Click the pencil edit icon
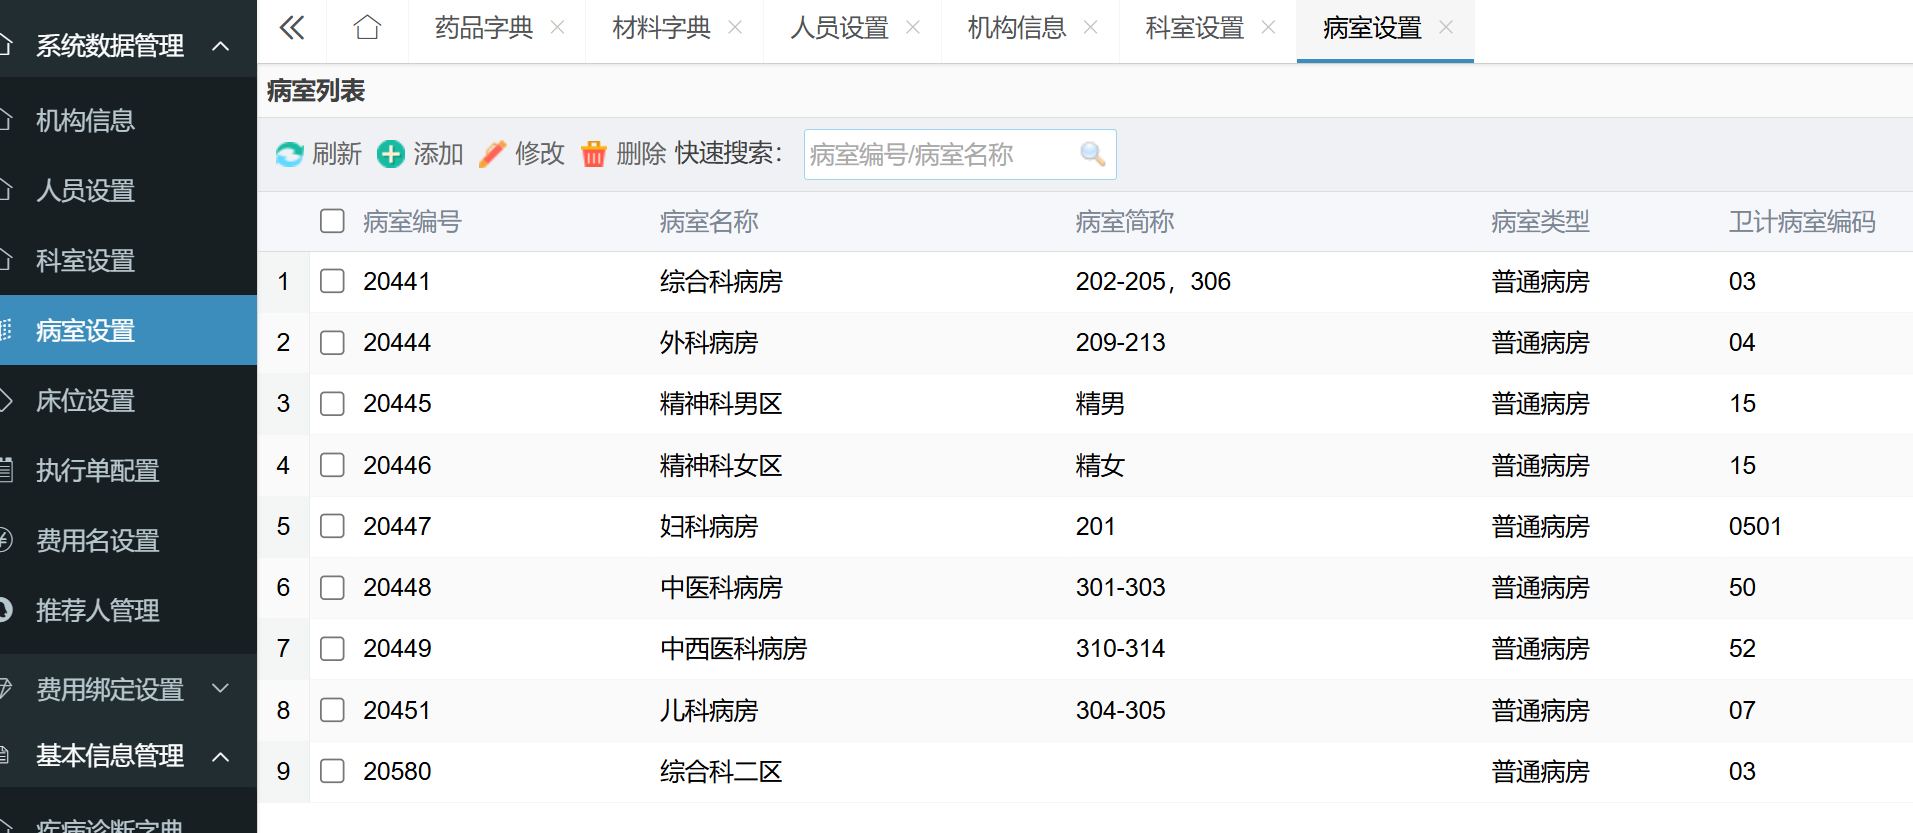 point(493,154)
